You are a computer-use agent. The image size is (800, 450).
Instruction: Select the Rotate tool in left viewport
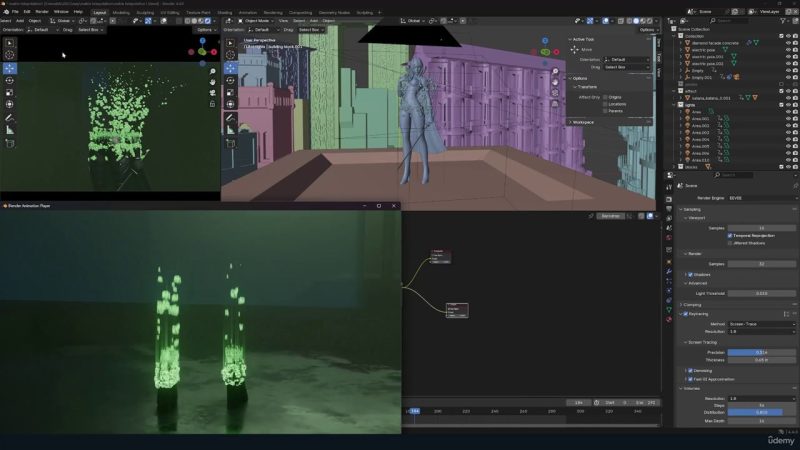click(x=10, y=80)
